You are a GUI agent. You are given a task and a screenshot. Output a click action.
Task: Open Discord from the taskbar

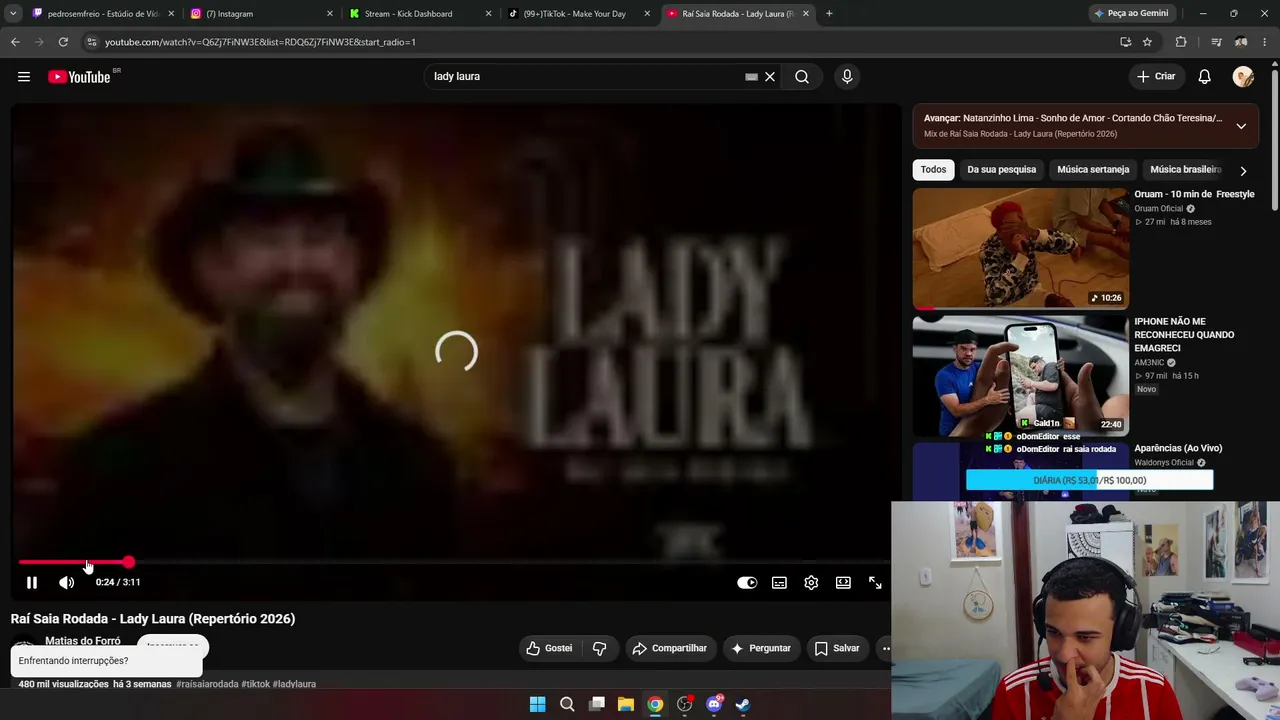(x=714, y=704)
